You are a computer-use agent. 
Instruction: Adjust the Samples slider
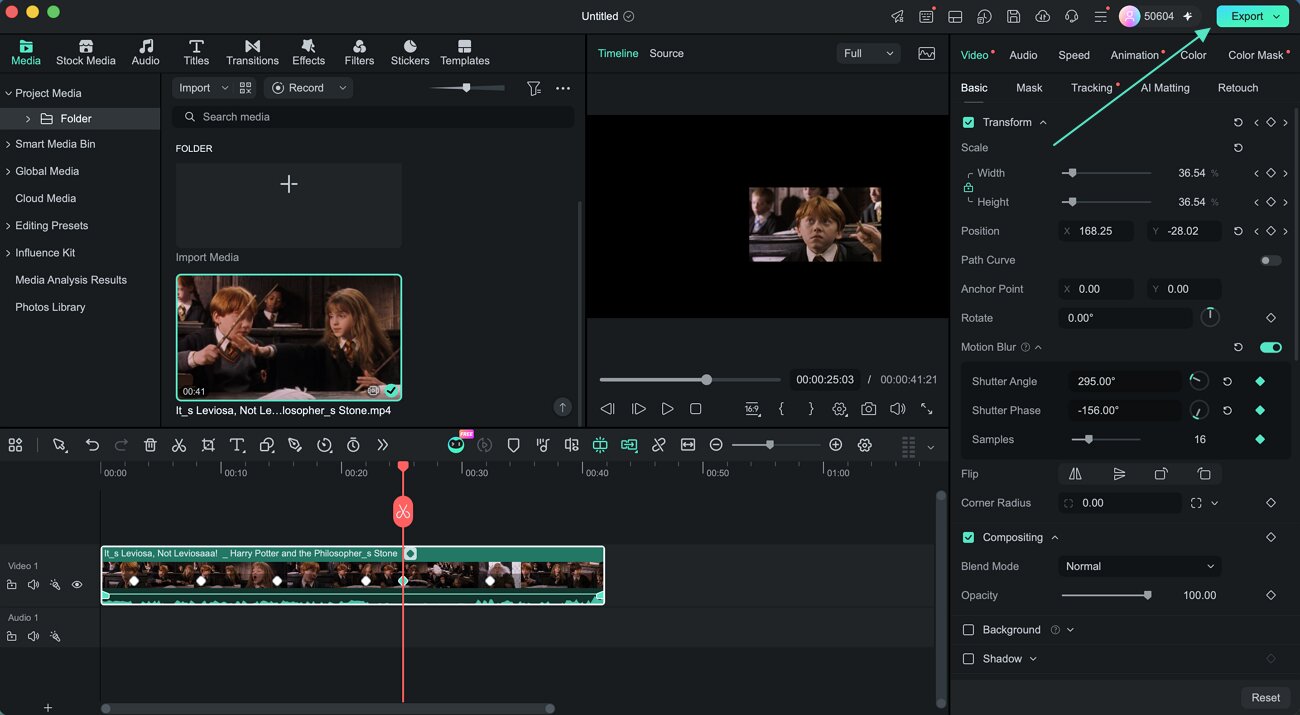tap(1106, 439)
